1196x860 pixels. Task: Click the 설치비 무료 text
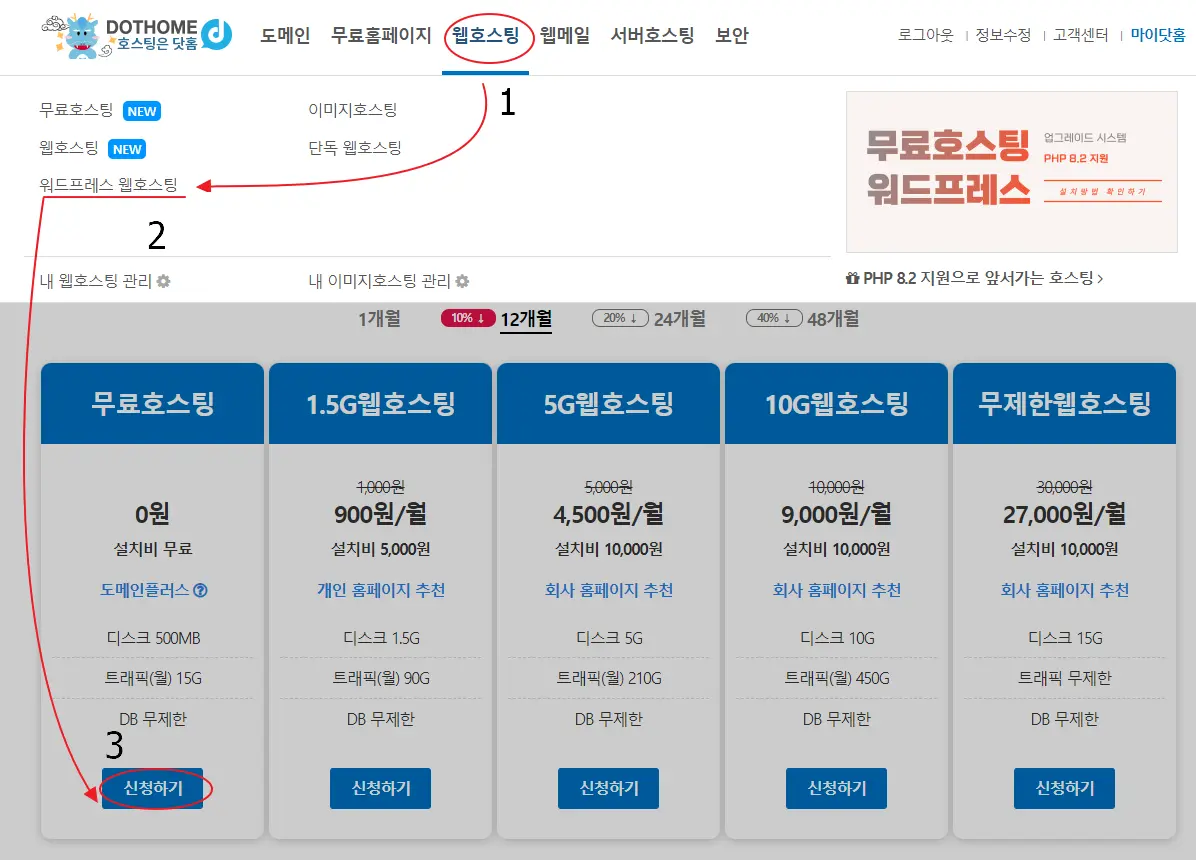click(x=153, y=549)
